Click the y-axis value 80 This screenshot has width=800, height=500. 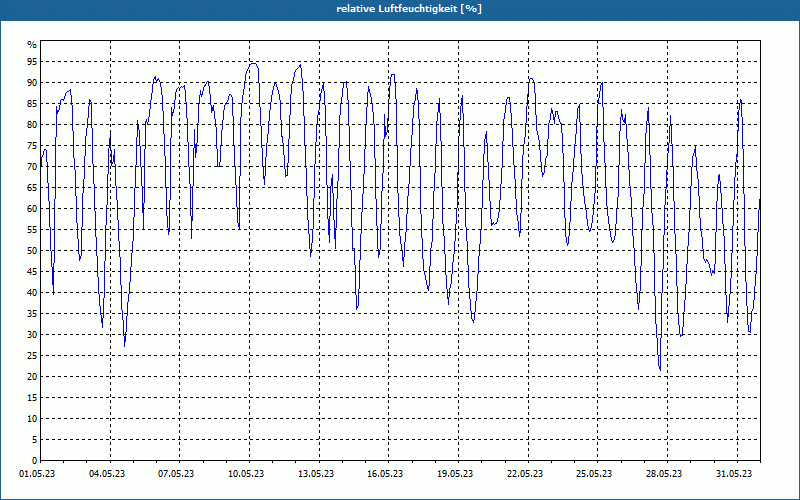(32, 124)
